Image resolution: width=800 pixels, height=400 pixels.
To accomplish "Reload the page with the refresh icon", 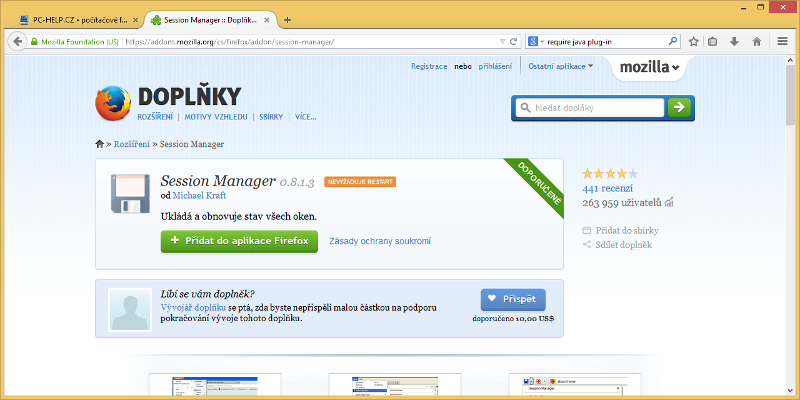I will pyautogui.click(x=513, y=42).
